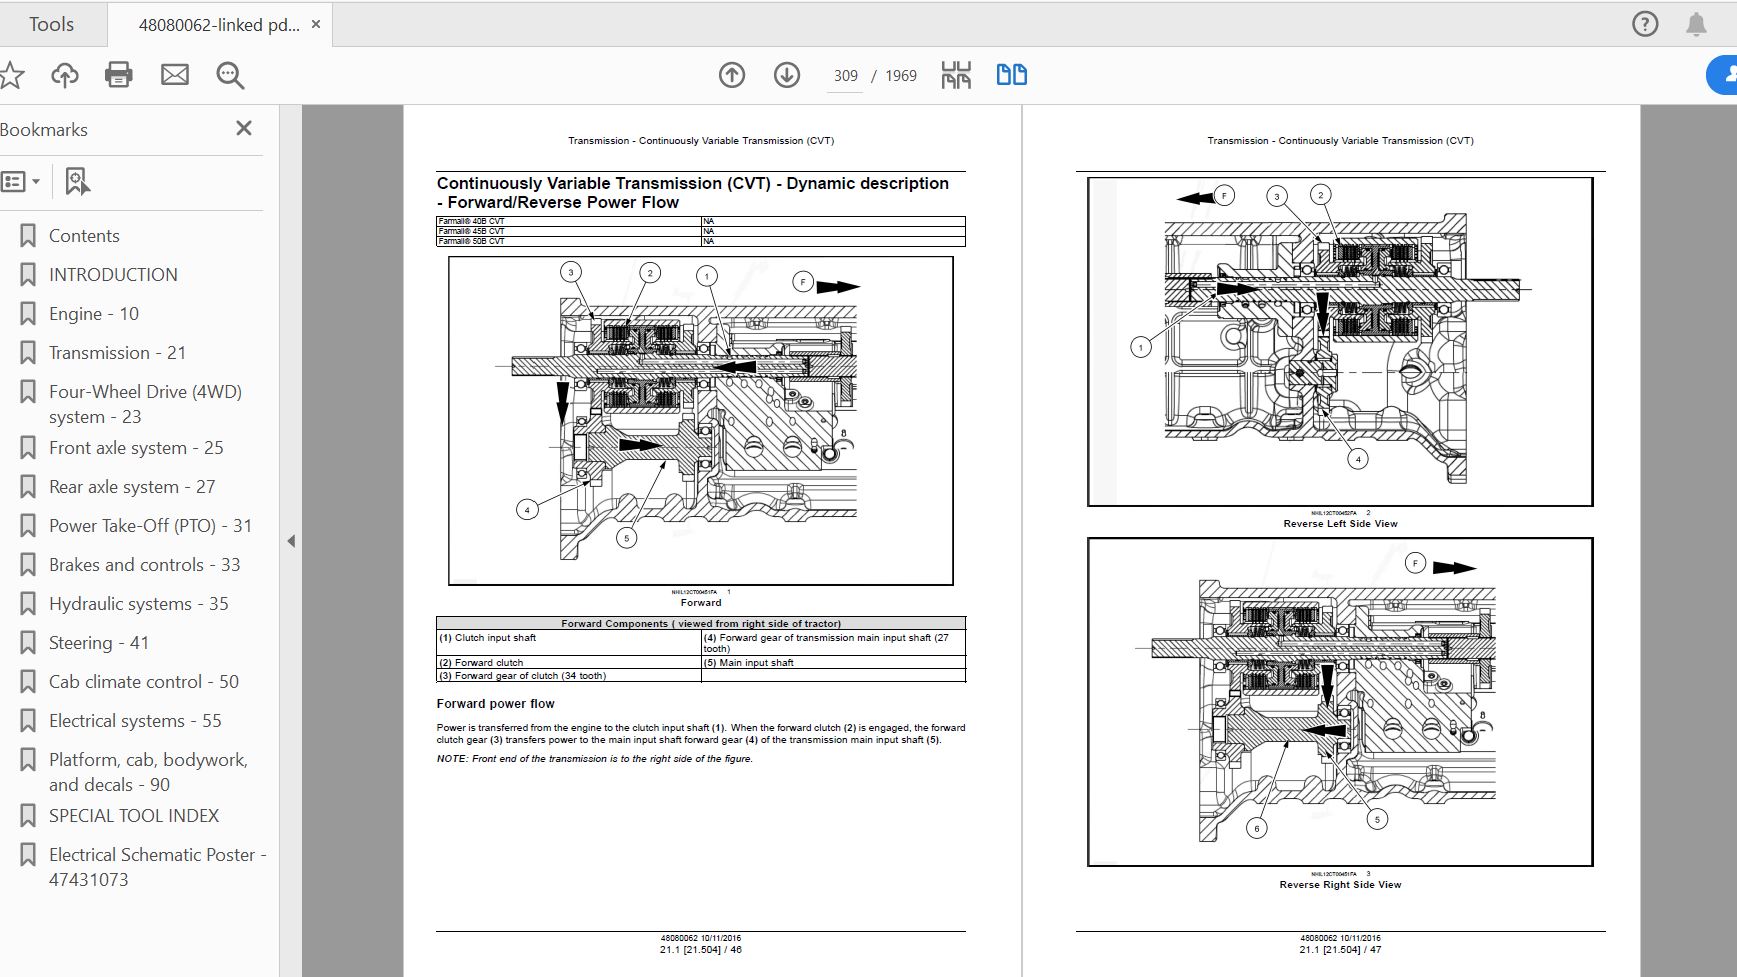Click the email envelope icon

coord(175,75)
